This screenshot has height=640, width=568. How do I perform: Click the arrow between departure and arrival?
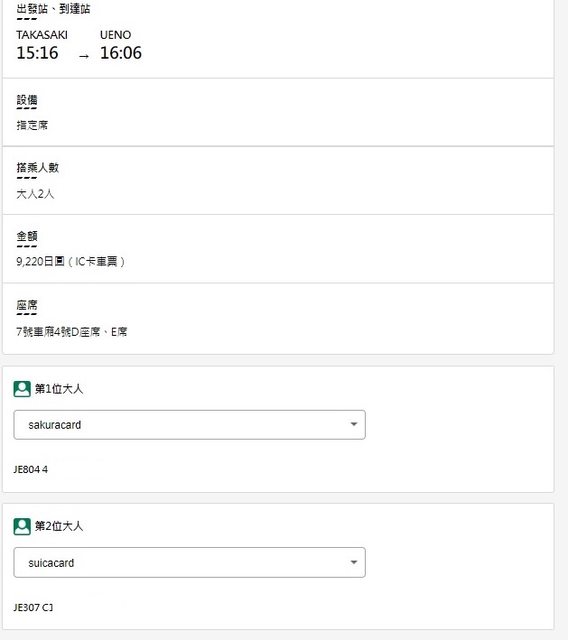[84, 56]
